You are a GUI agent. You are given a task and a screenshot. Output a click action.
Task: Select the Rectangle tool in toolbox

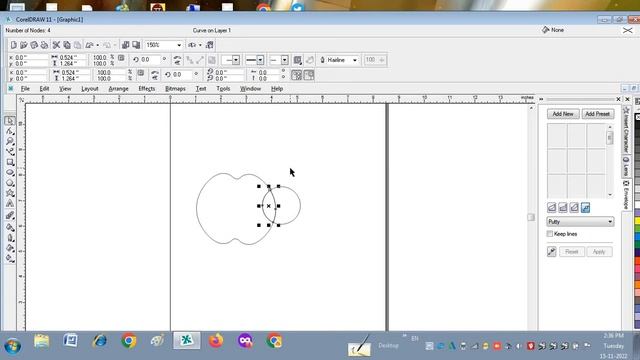10,162
